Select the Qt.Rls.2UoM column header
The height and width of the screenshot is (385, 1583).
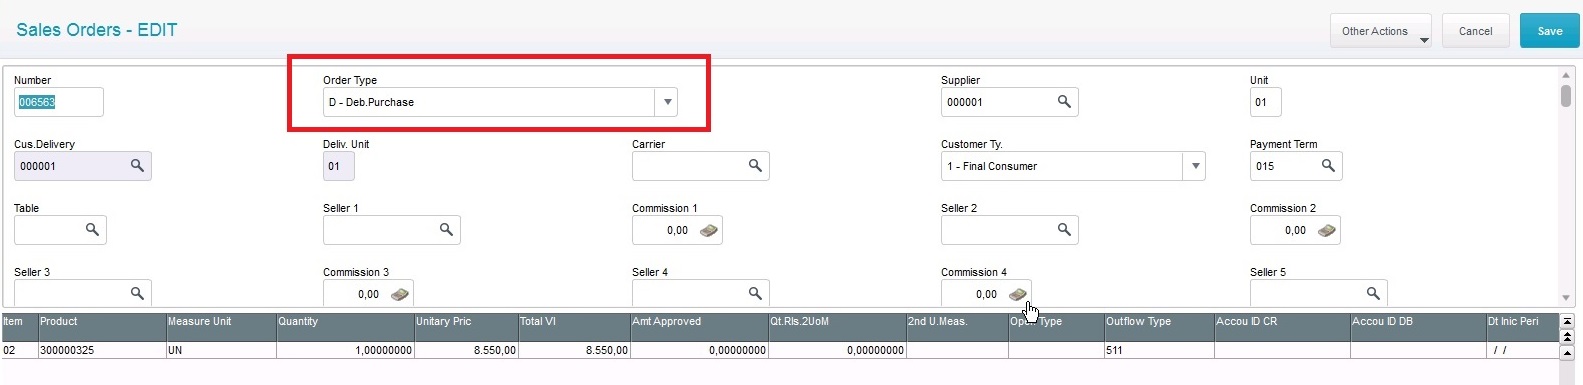pos(836,327)
